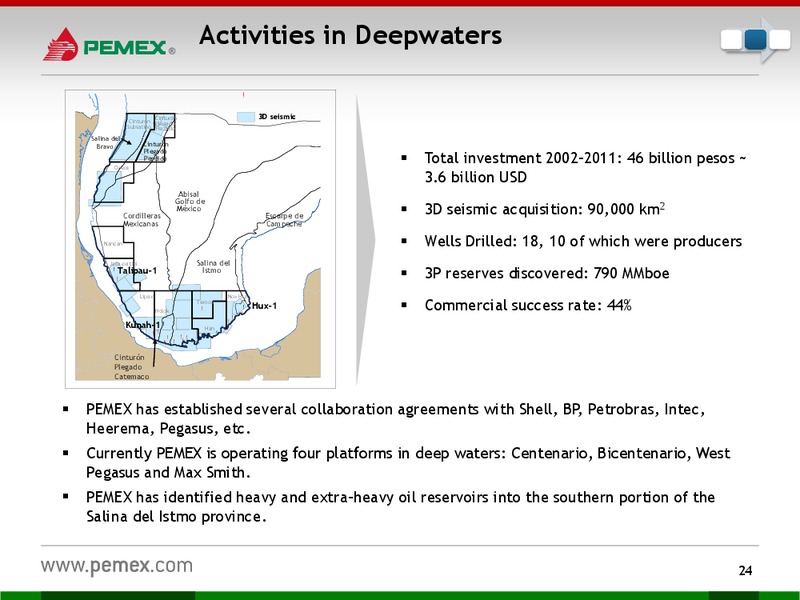Click the '3P reserves discovered: 790 MMboe' bullet
The image size is (800, 600).
pos(547,273)
